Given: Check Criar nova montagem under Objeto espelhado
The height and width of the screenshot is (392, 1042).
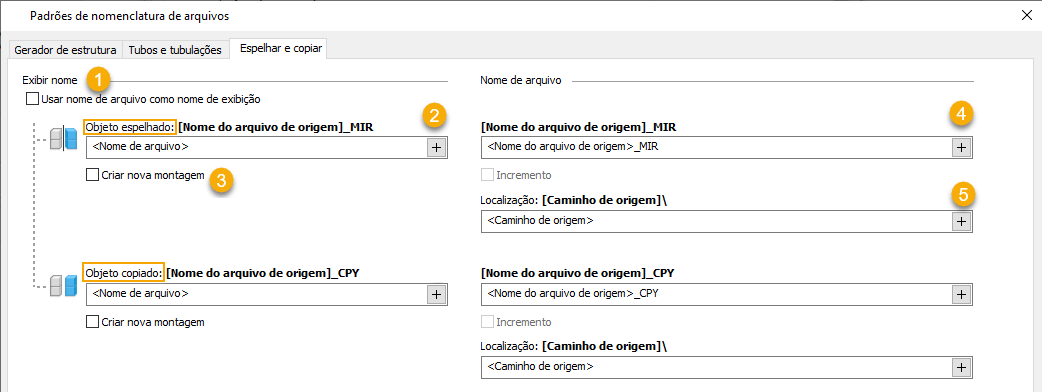Looking at the screenshot, I should coord(93,176).
